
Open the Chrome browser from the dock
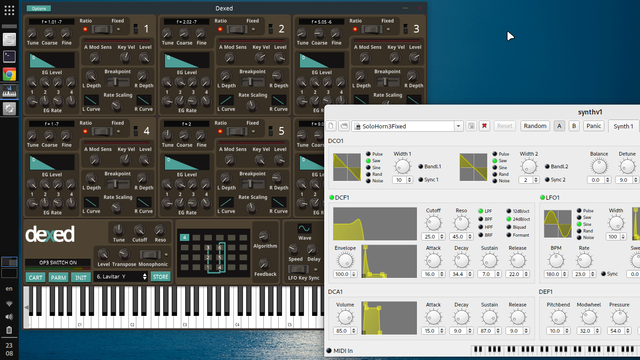coord(9,74)
